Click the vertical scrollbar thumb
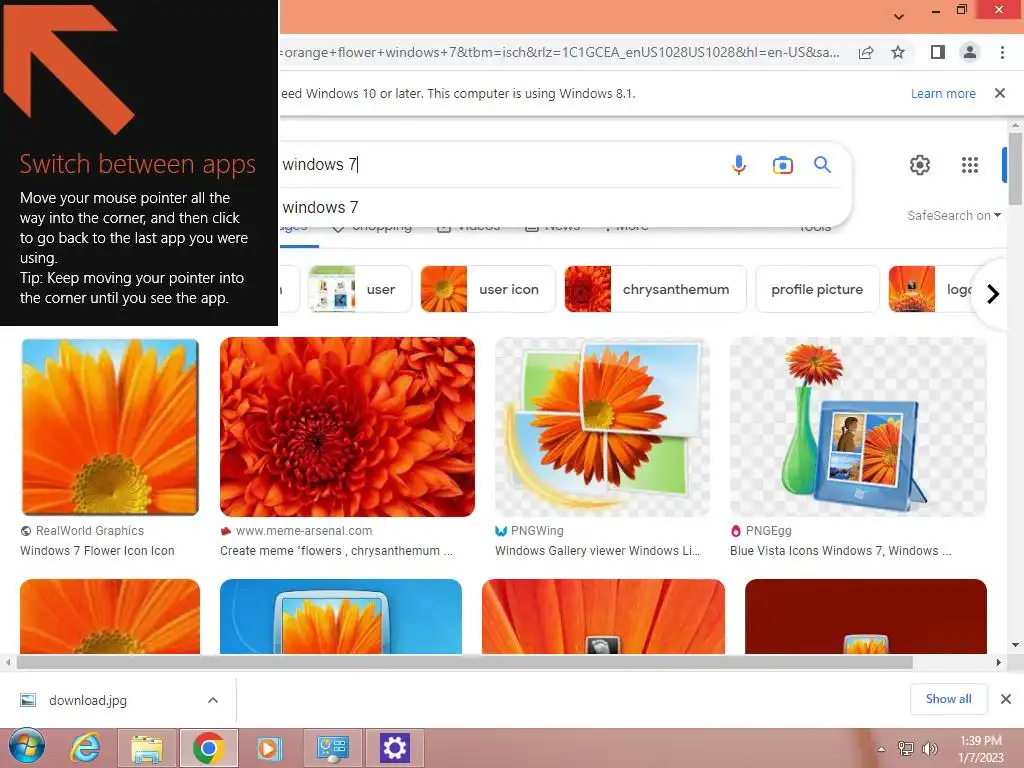Screen dimensions: 1024x768 coord(1015,168)
